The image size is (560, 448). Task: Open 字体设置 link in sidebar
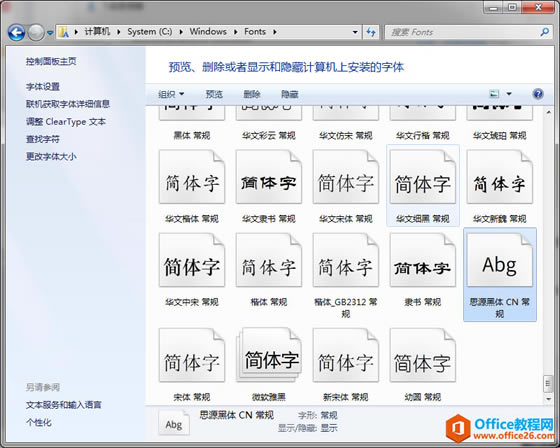[43, 86]
